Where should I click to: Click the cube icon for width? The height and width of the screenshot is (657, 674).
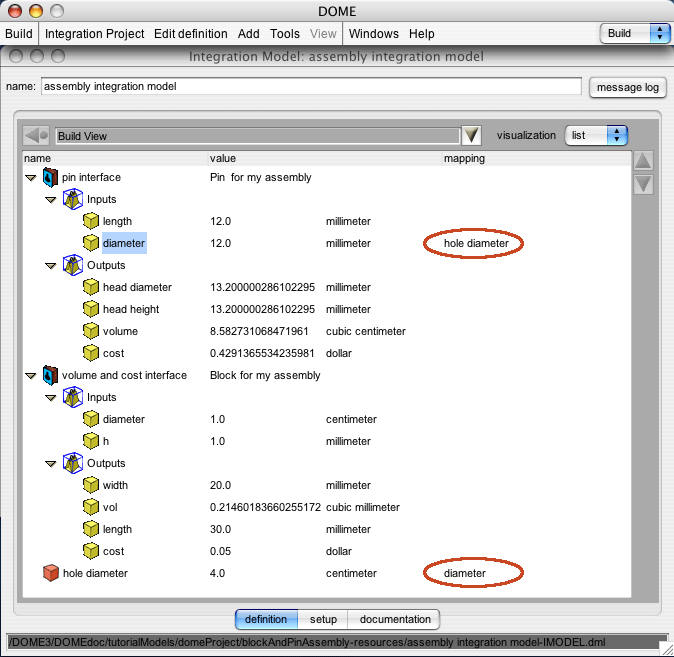tap(91, 485)
